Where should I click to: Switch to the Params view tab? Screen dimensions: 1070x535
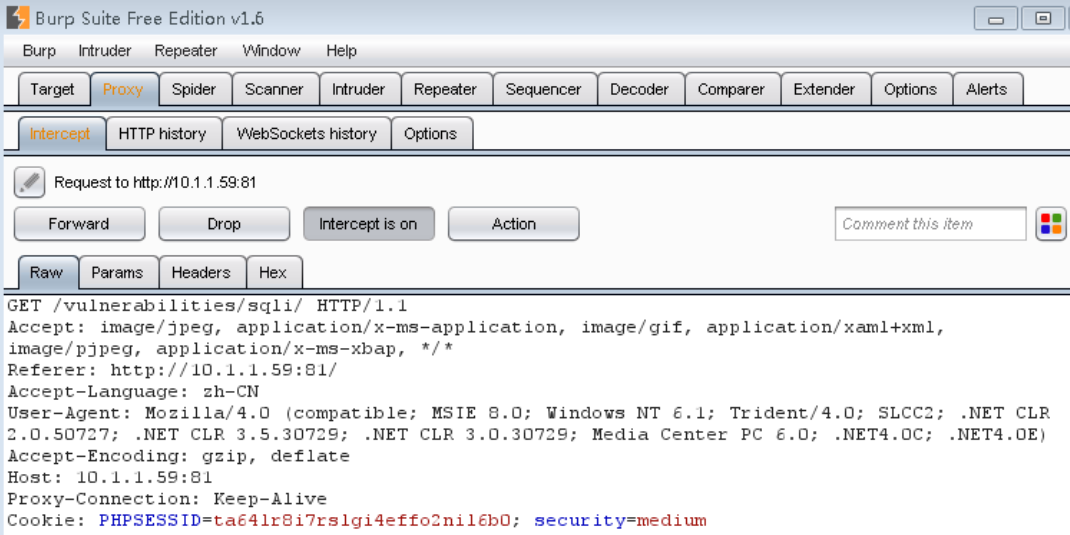tap(117, 273)
